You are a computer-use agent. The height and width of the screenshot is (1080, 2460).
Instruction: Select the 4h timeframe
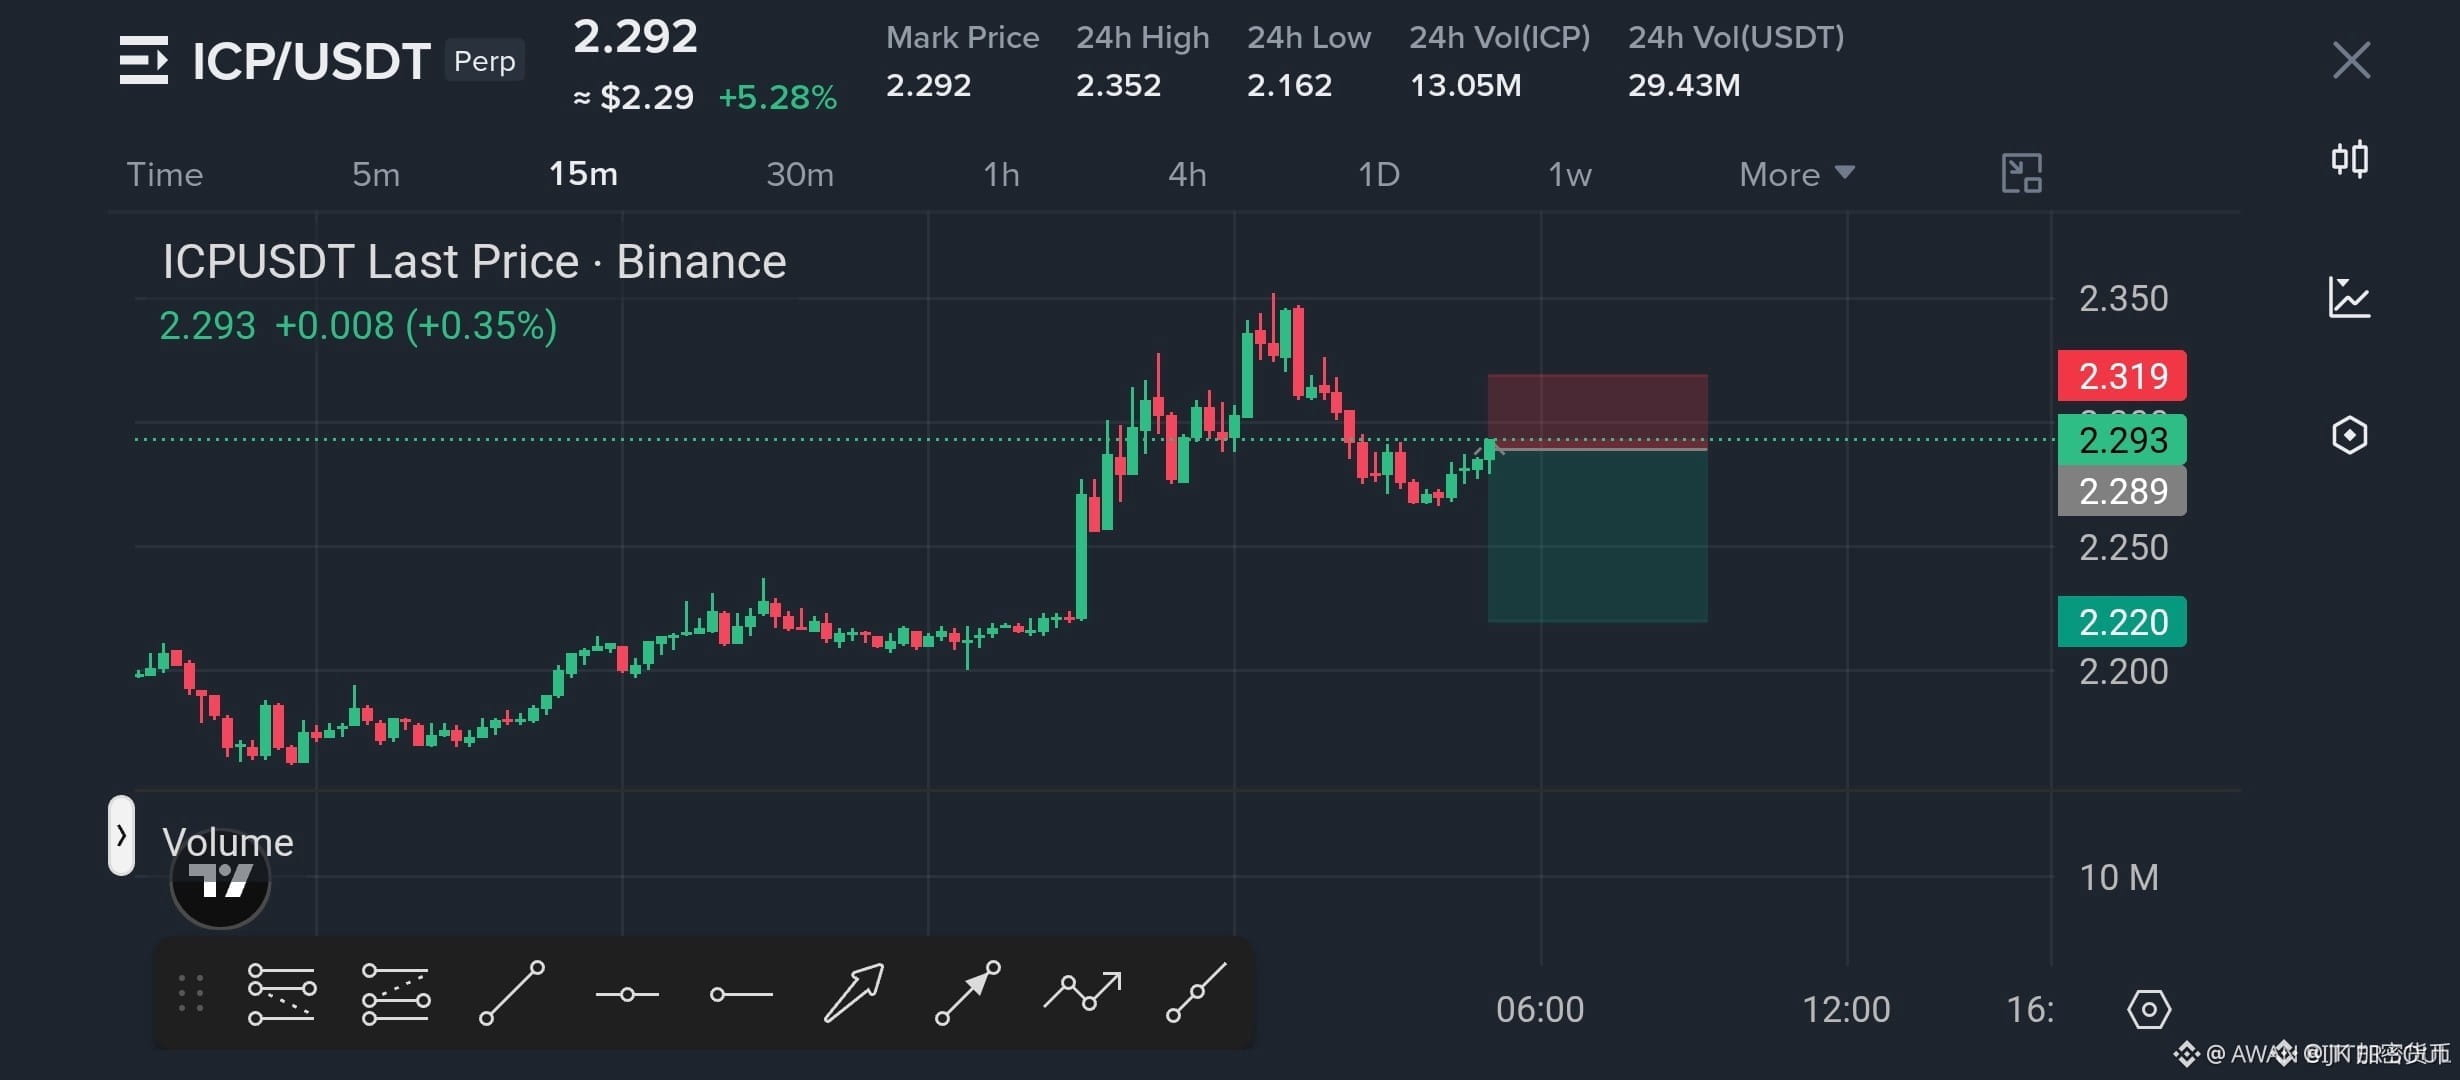tap(1187, 174)
